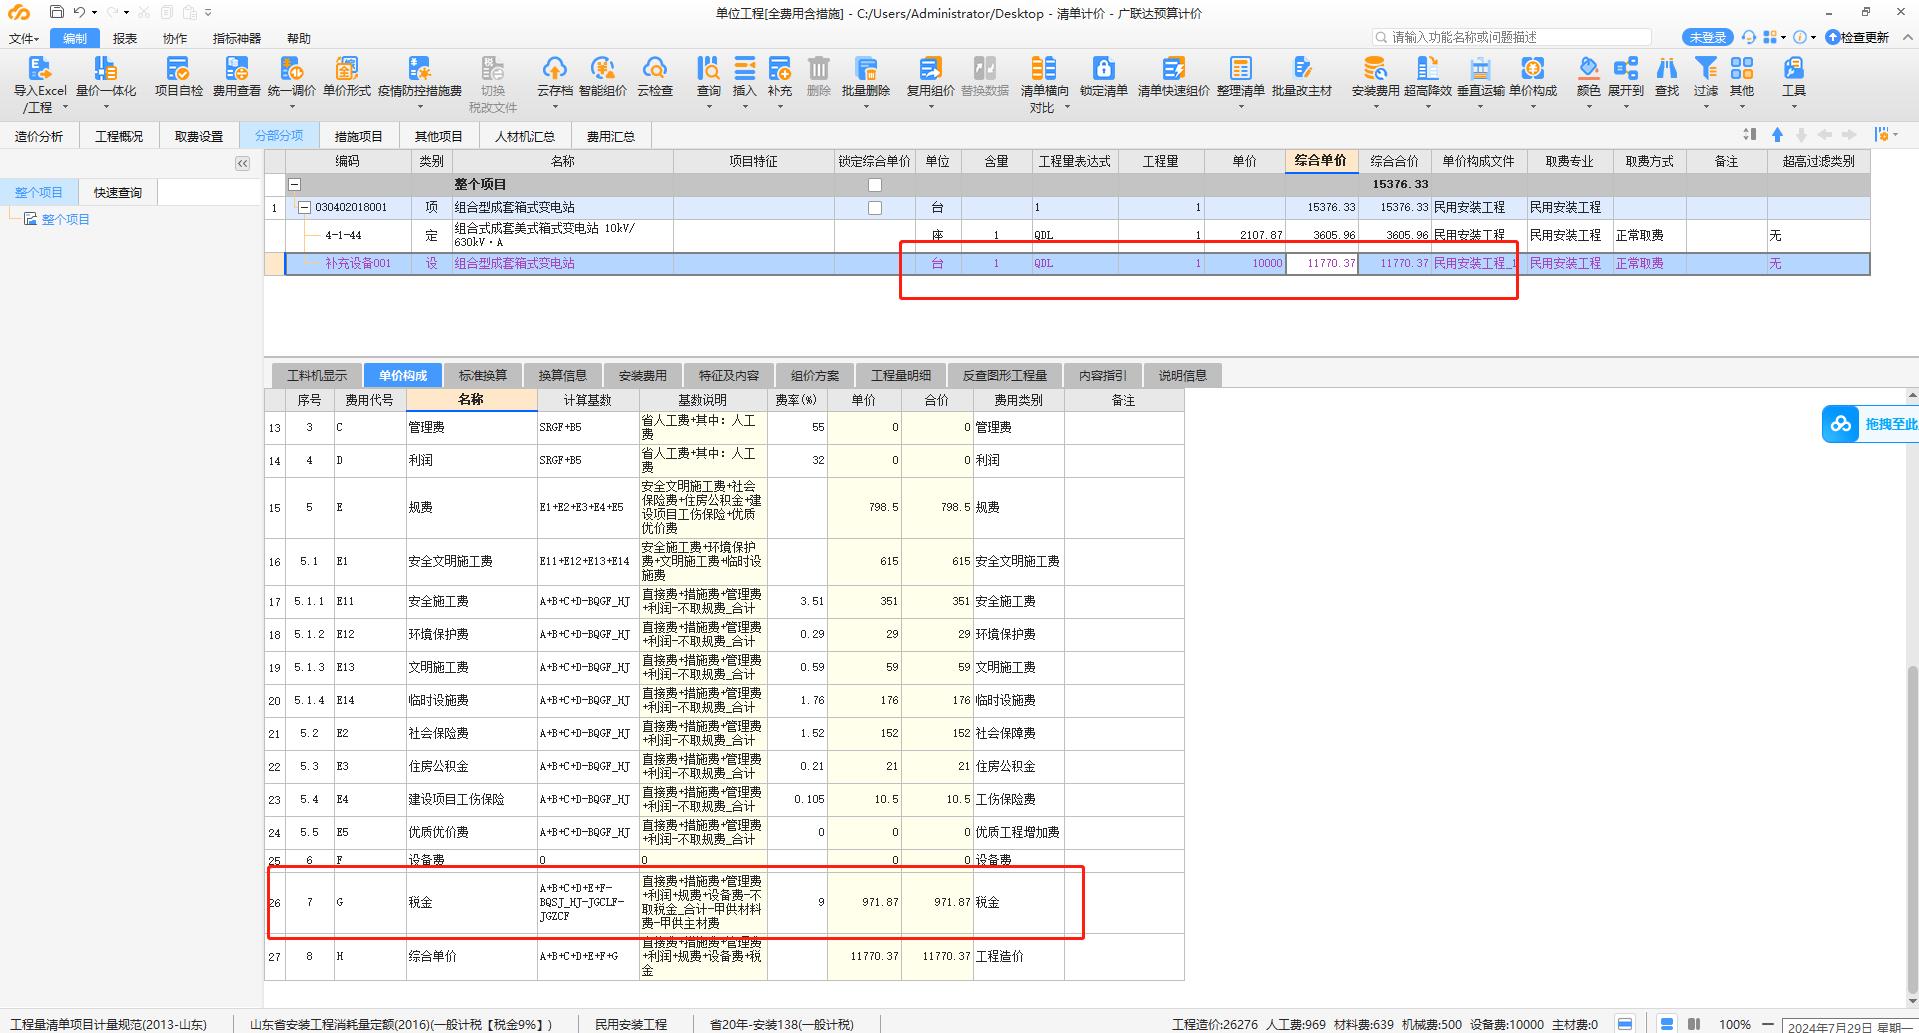Open the 指标神器 ribbon tab
Screen dimensions: 1919x1033
tap(237, 38)
